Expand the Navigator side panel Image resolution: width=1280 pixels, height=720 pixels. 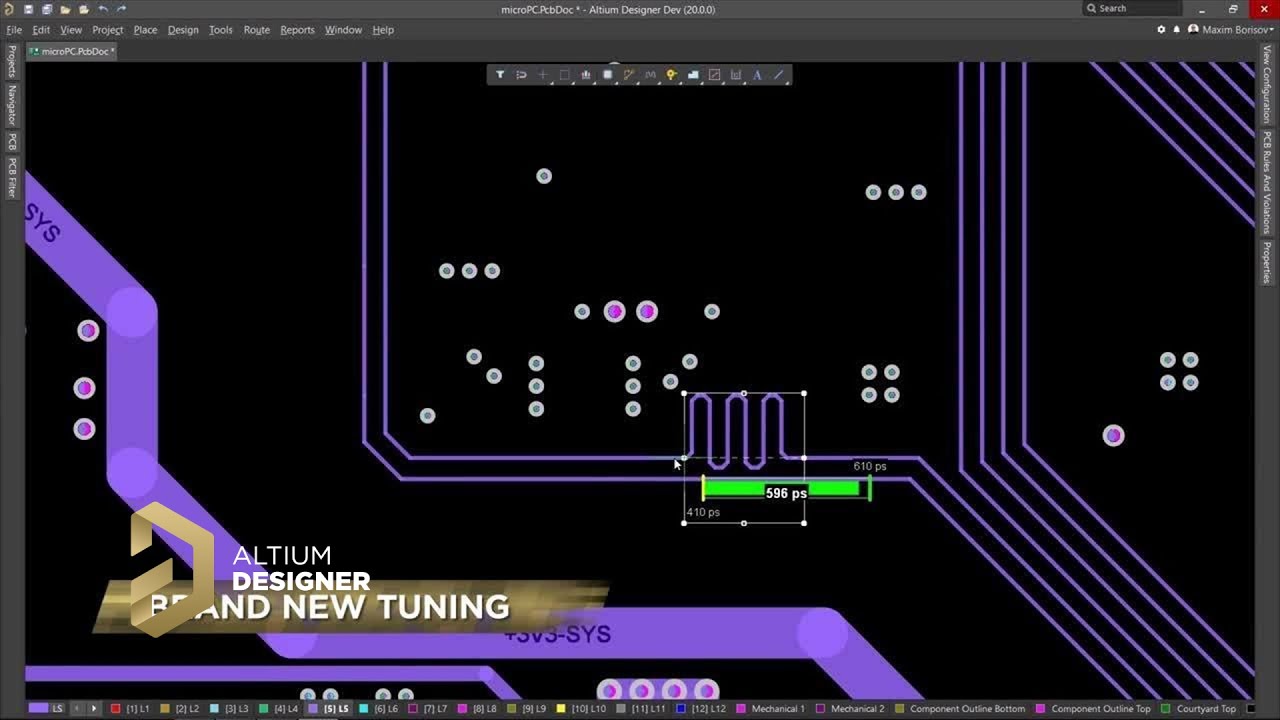pyautogui.click(x=12, y=104)
